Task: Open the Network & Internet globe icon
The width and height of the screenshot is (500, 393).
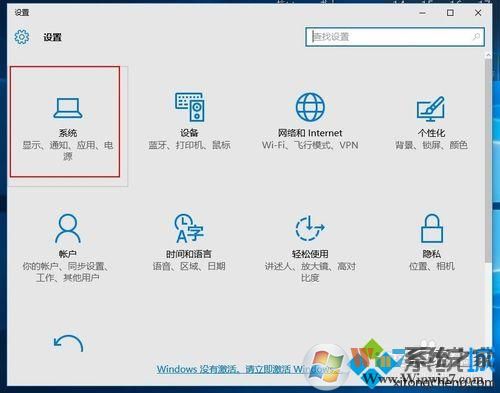Action: pyautogui.click(x=310, y=107)
